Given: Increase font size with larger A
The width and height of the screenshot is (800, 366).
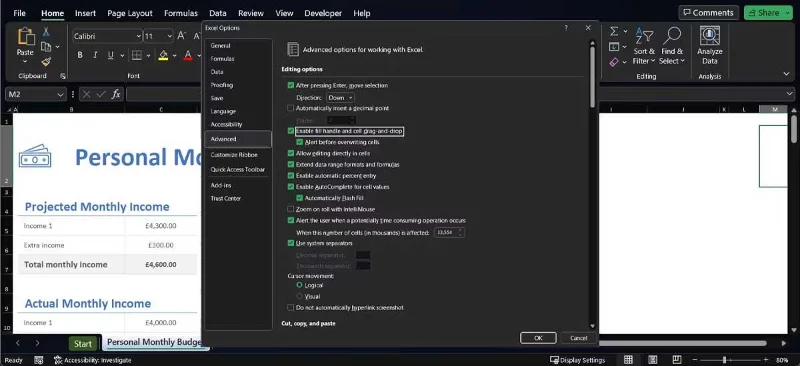Looking at the screenshot, I should point(182,36).
